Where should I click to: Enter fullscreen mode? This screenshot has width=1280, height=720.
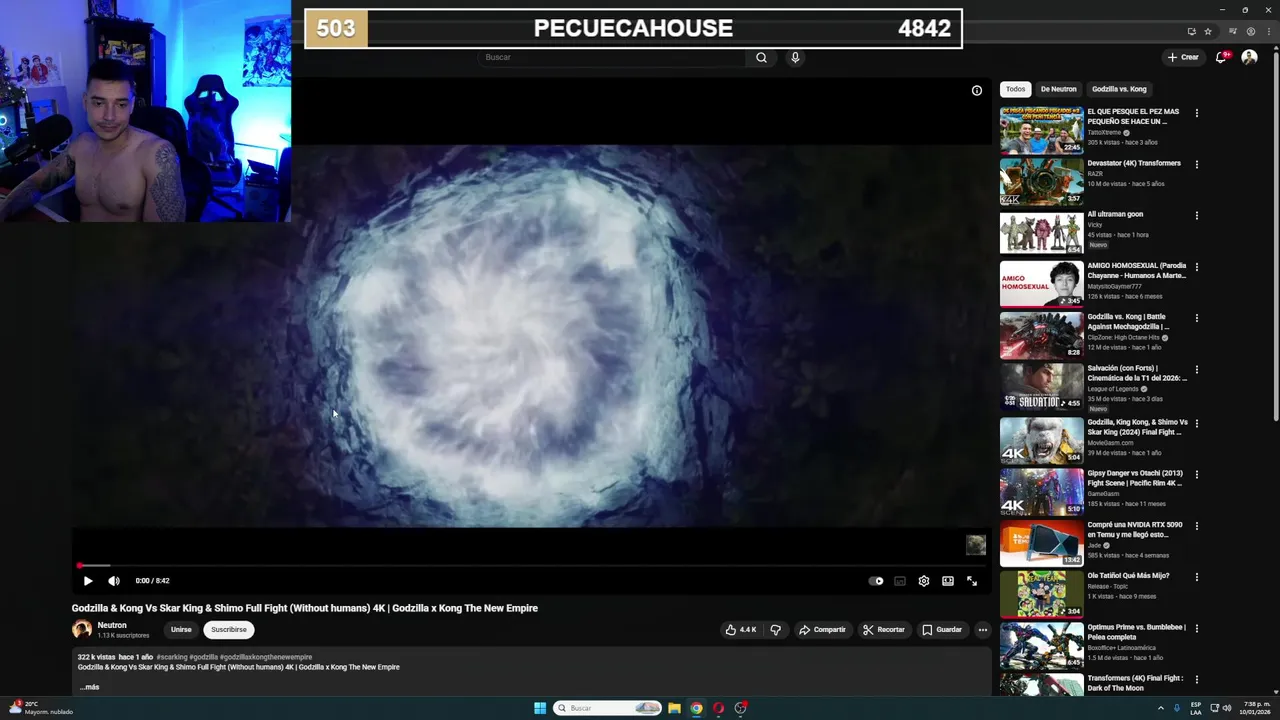(x=972, y=581)
